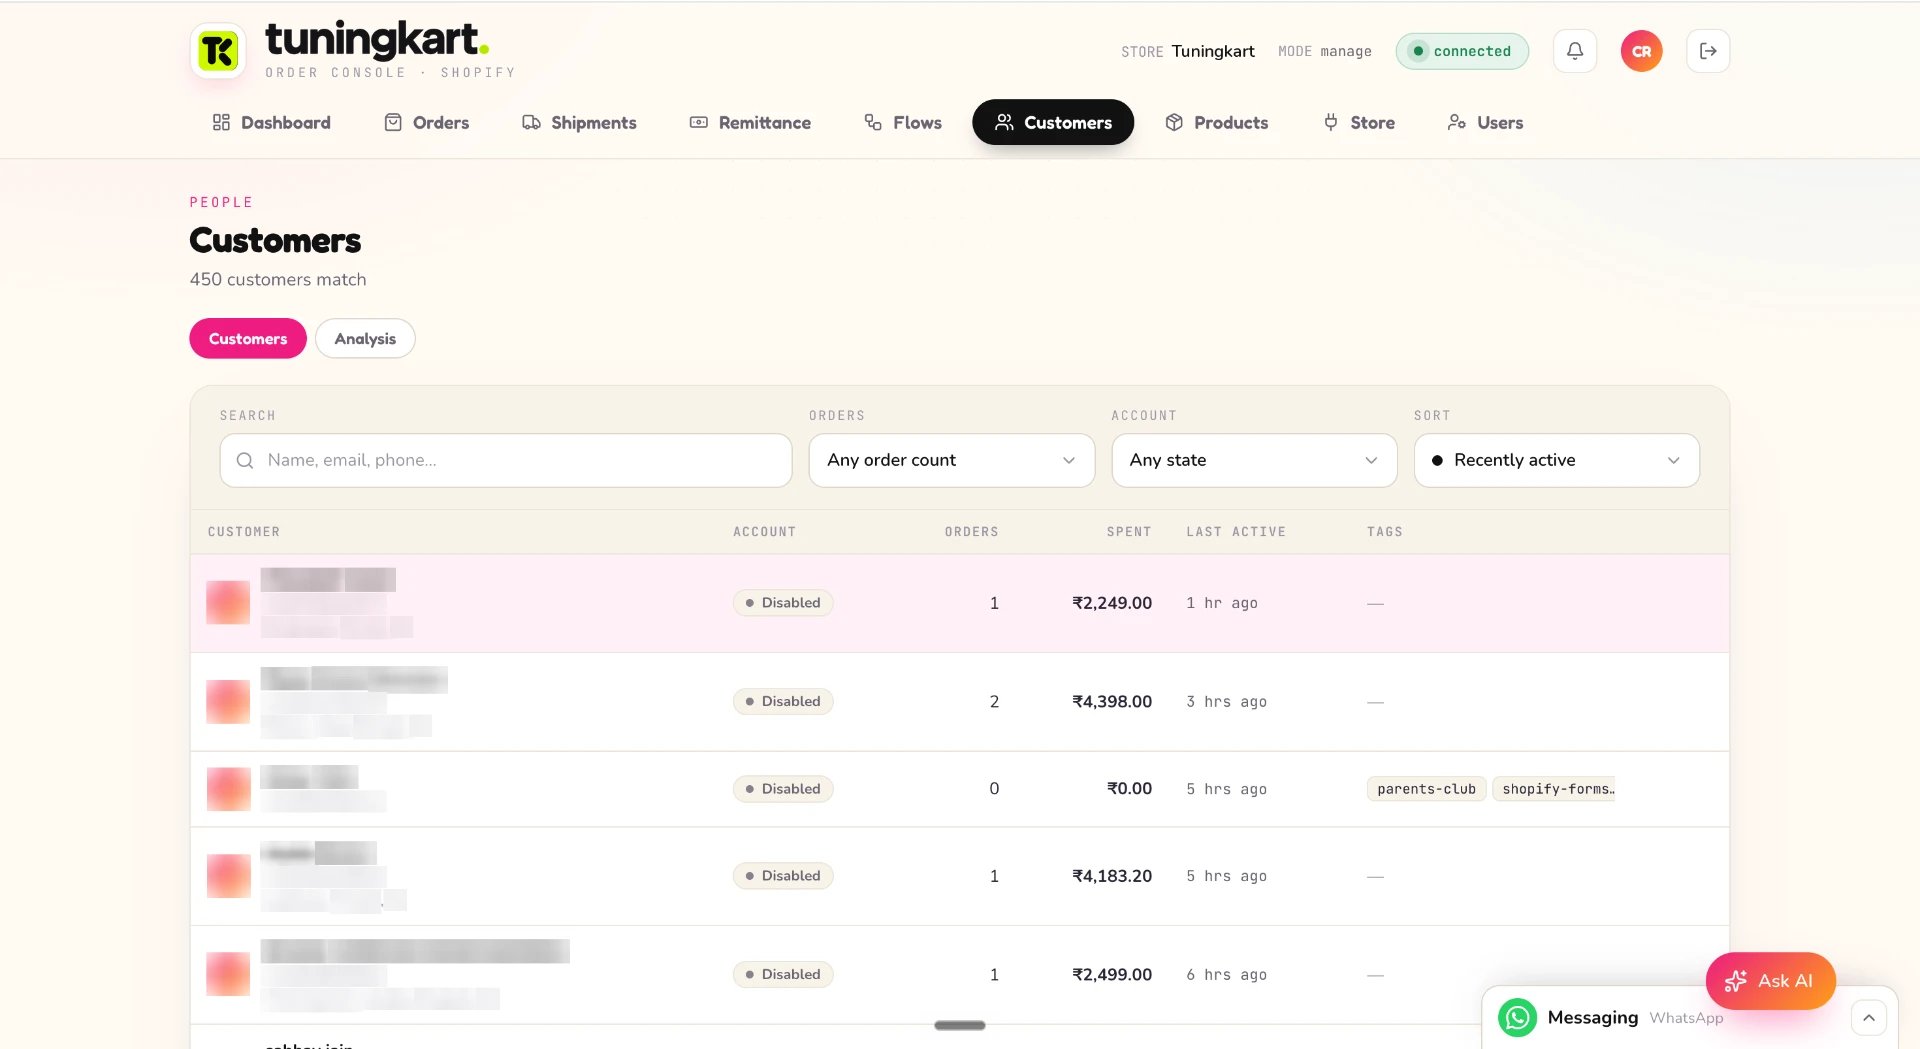Screen dimensions: 1920x1049
Task: Click the Disabled badge on the 3 hrs ago row
Action: point(783,702)
